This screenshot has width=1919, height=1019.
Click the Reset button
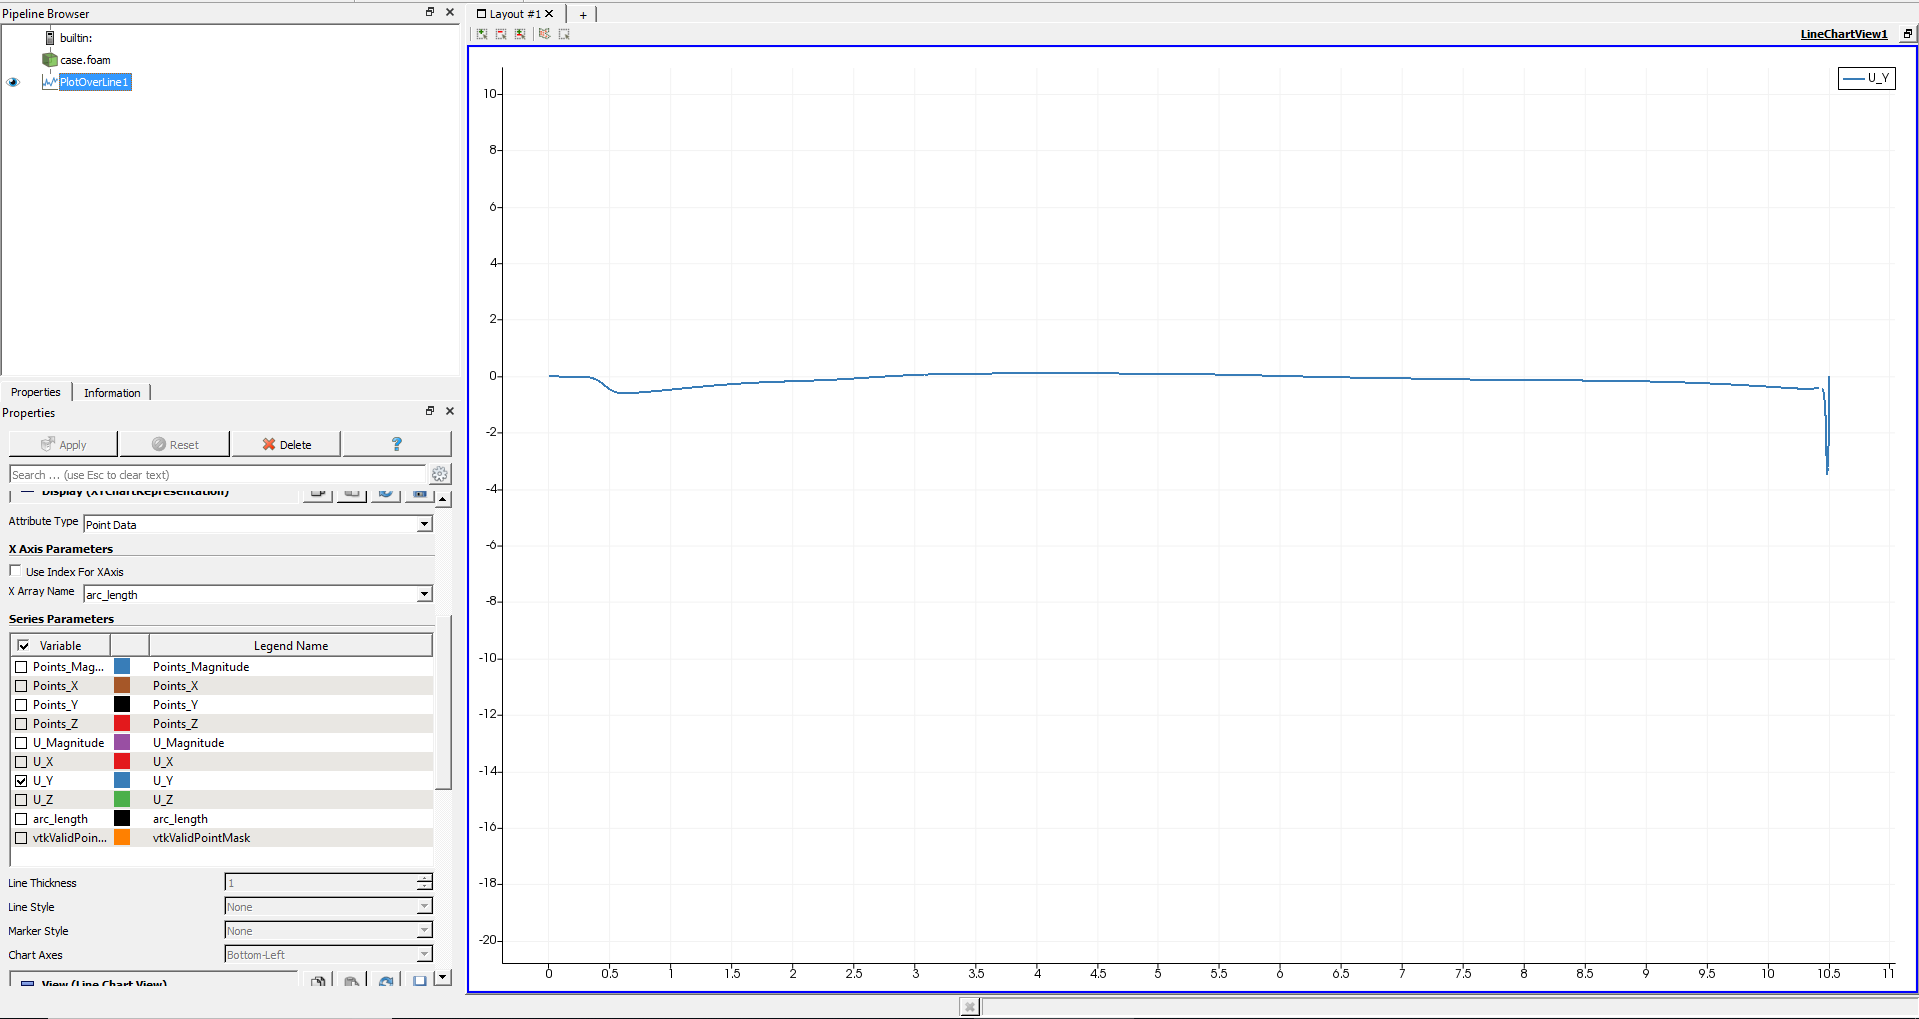(x=175, y=444)
